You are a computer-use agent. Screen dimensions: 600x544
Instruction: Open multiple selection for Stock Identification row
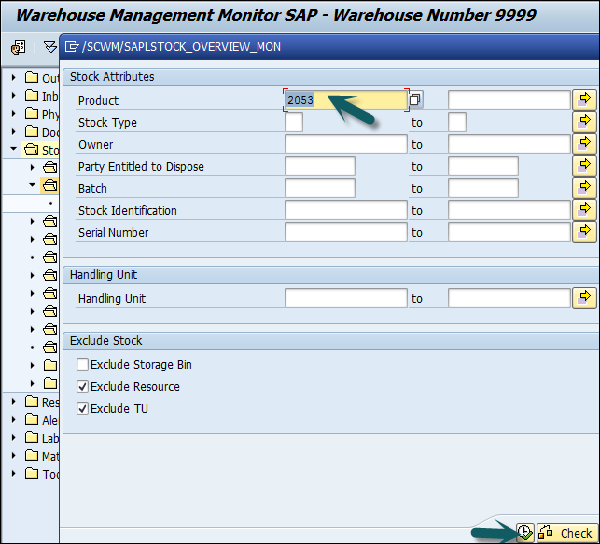tap(584, 210)
